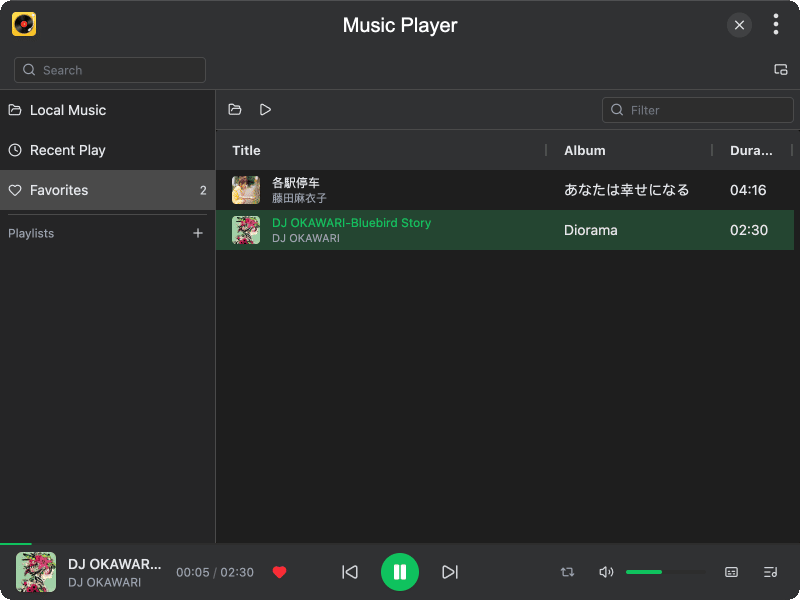Skip to next track
This screenshot has width=800, height=600.
pyautogui.click(x=449, y=572)
